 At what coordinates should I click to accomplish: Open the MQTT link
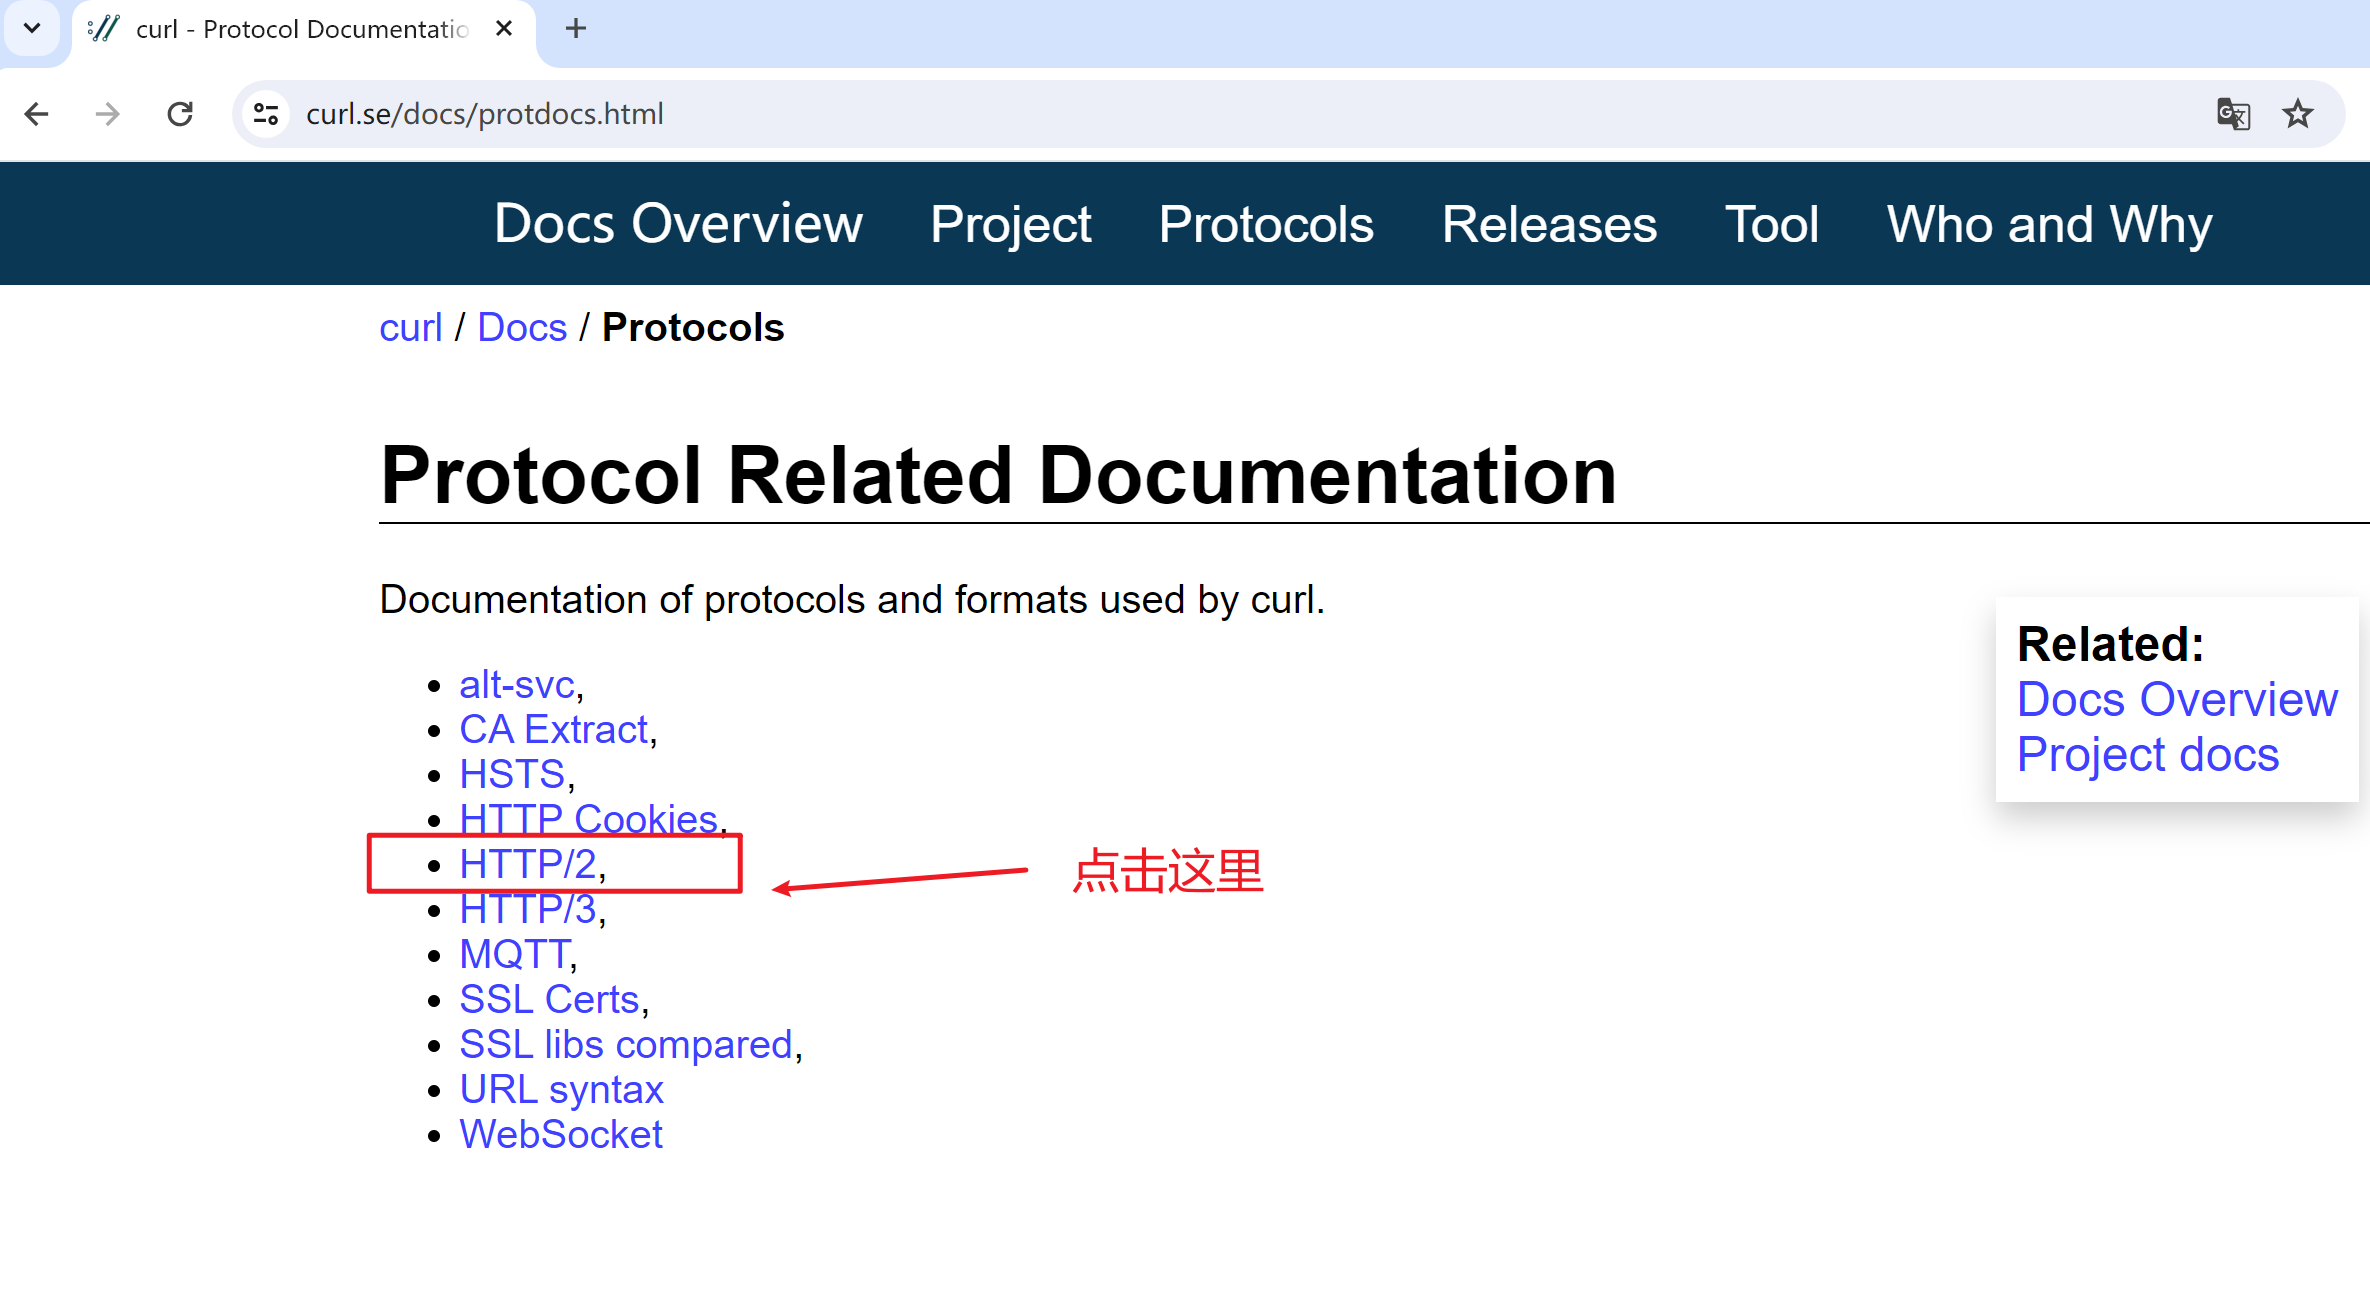tap(514, 955)
